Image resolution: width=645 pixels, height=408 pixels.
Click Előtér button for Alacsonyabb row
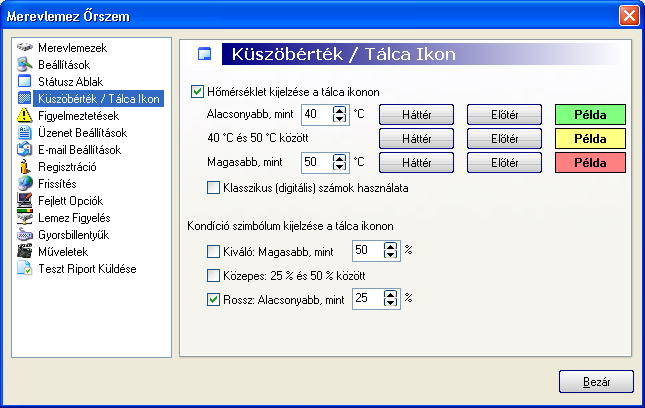(504, 114)
